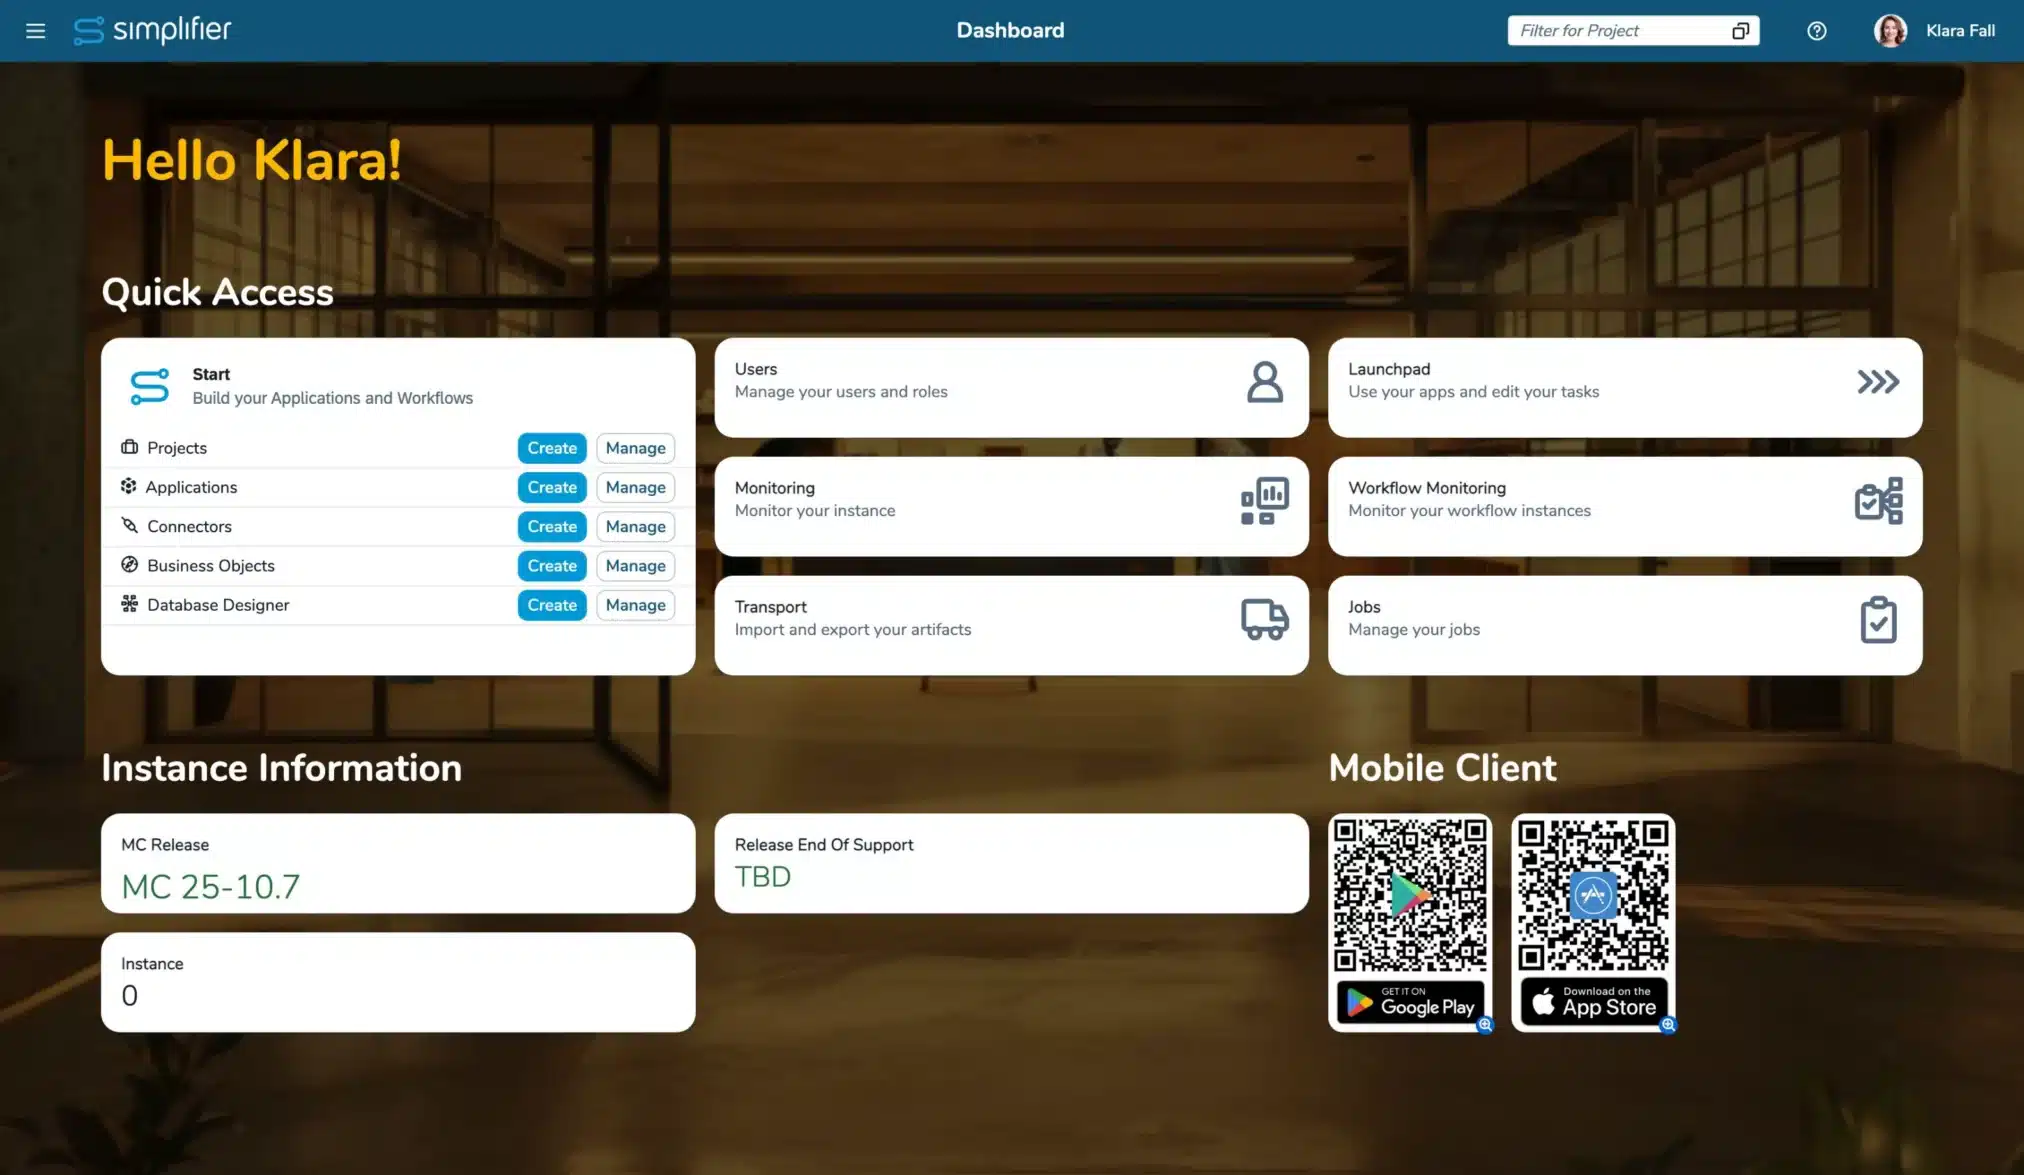Screen dimensions: 2024x1175
Task: Open the hamburger navigation menu
Action: 36,31
